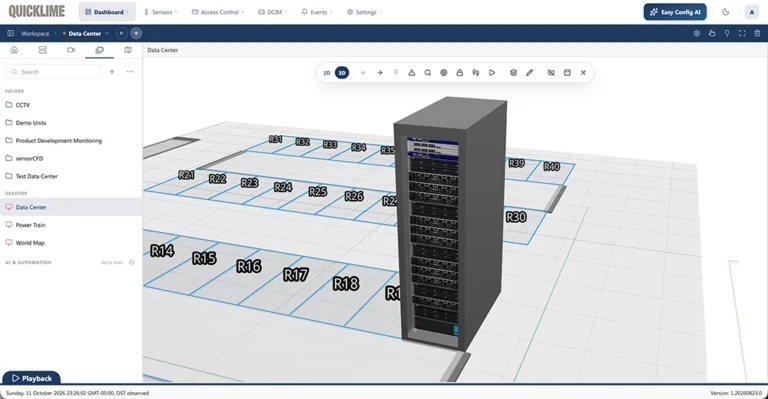The width and height of the screenshot is (768, 399).
Task: Click the back arrow in floating toolbar
Action: tap(363, 73)
